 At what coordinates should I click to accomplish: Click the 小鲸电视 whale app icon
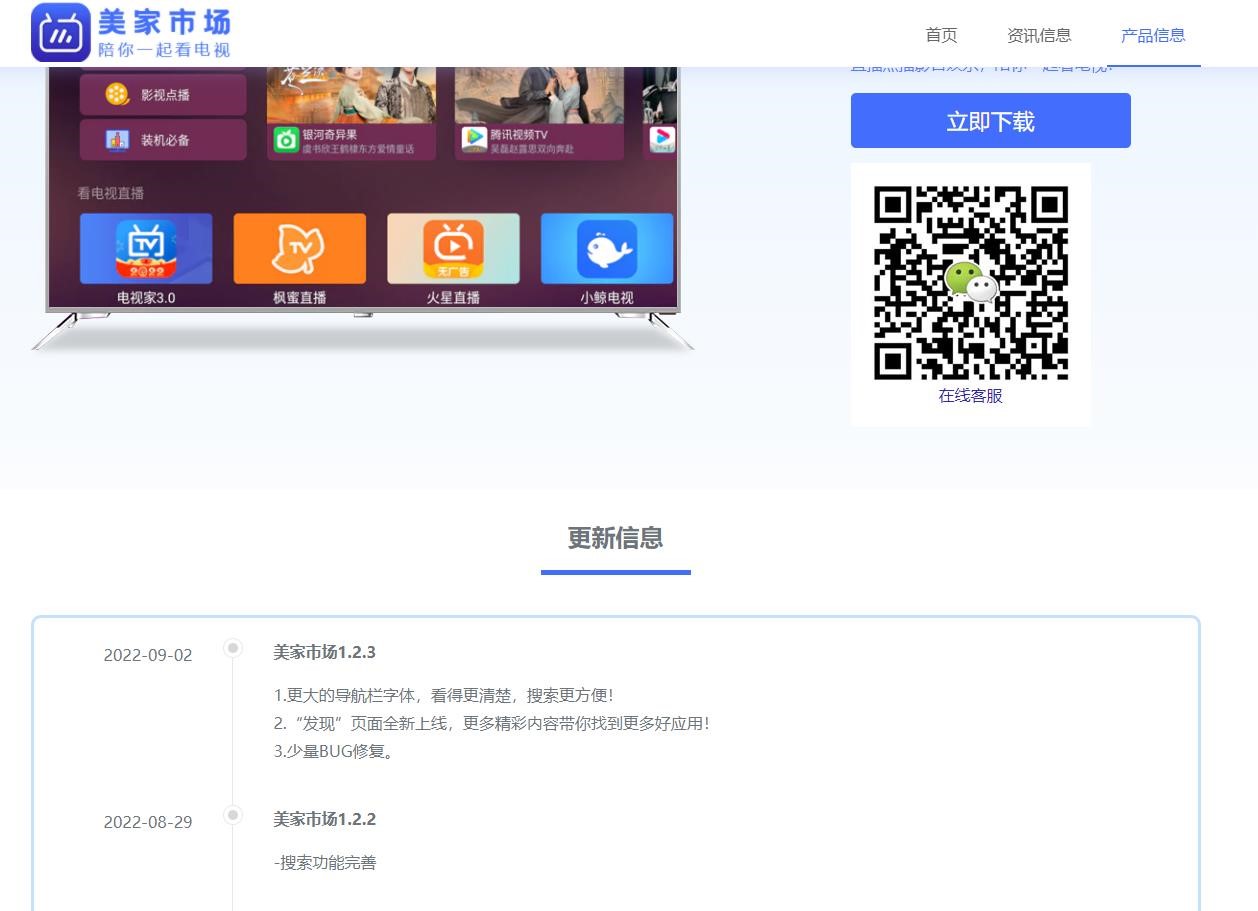pyautogui.click(x=607, y=249)
